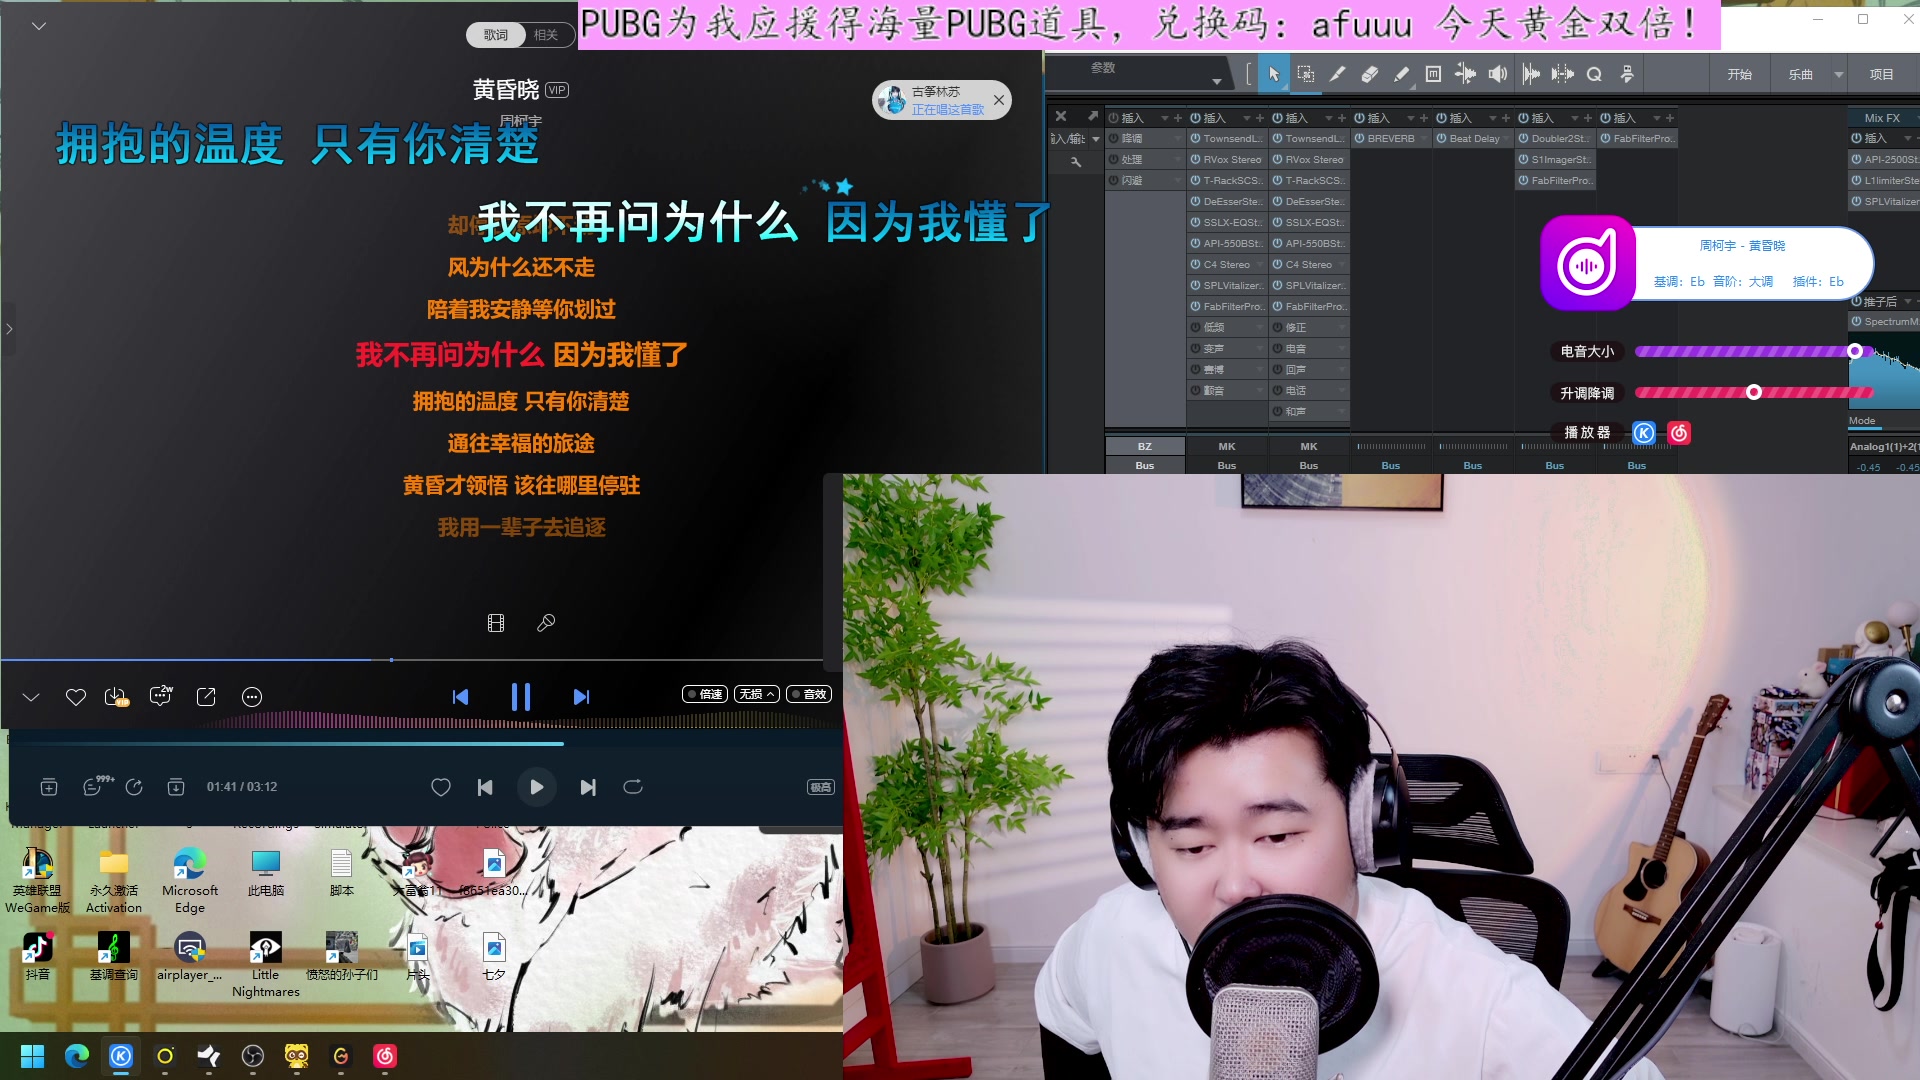Add song to playlist icon in bottom bar
Image resolution: width=1920 pixels, height=1080 pixels.
click(x=48, y=787)
